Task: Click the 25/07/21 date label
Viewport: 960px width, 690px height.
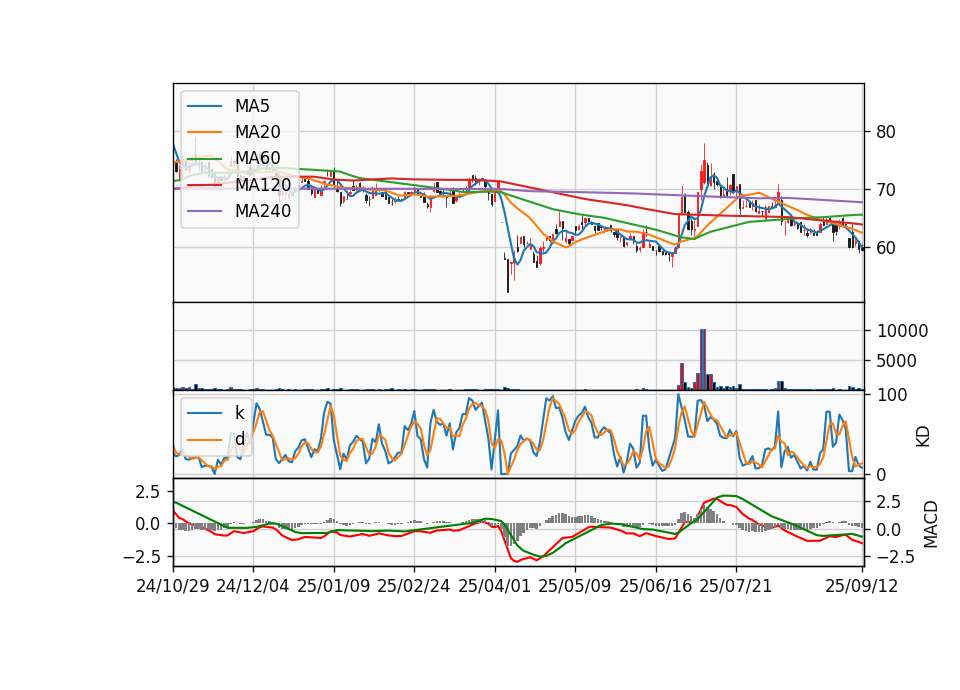Action: (x=736, y=586)
